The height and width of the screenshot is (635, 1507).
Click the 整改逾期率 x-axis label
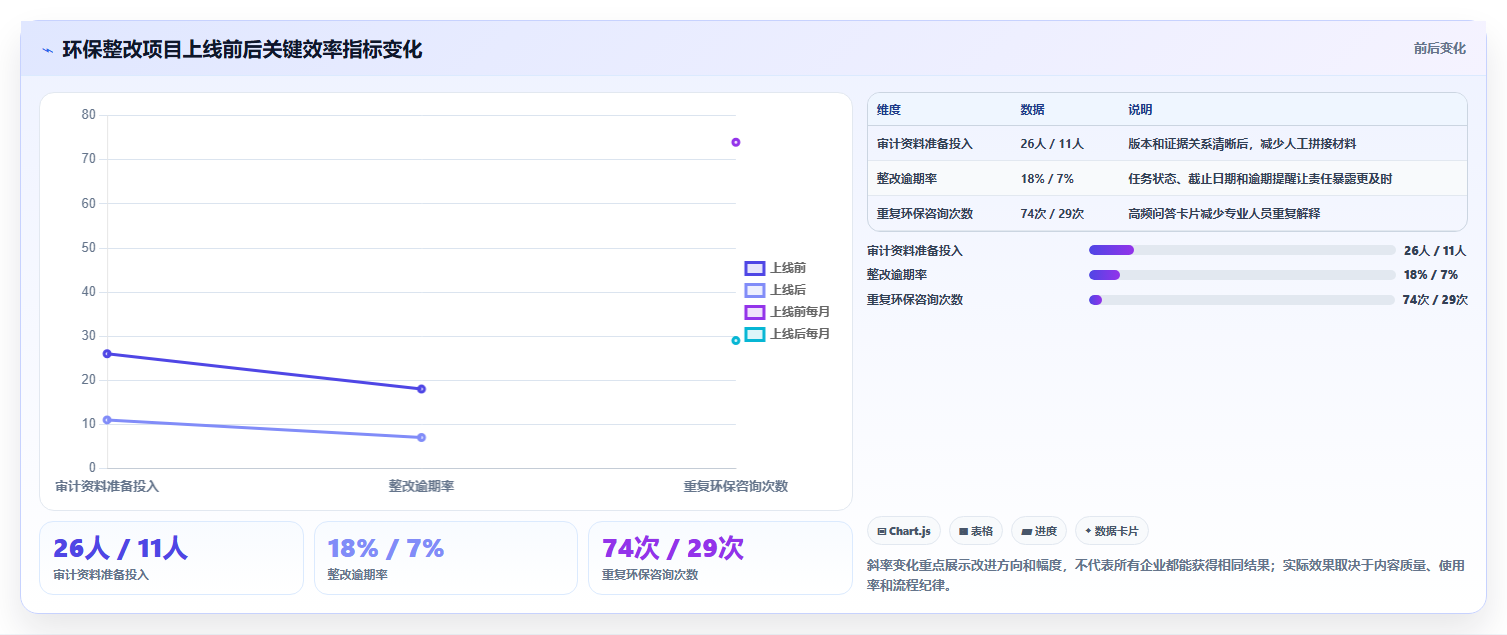click(421, 486)
